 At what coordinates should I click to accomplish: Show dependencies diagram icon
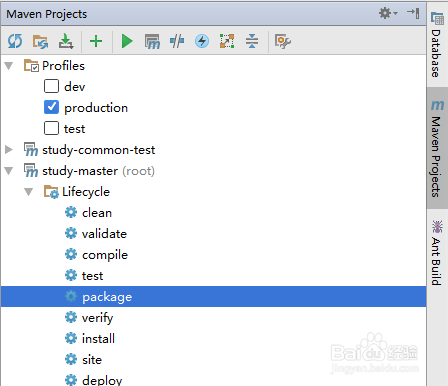227,41
